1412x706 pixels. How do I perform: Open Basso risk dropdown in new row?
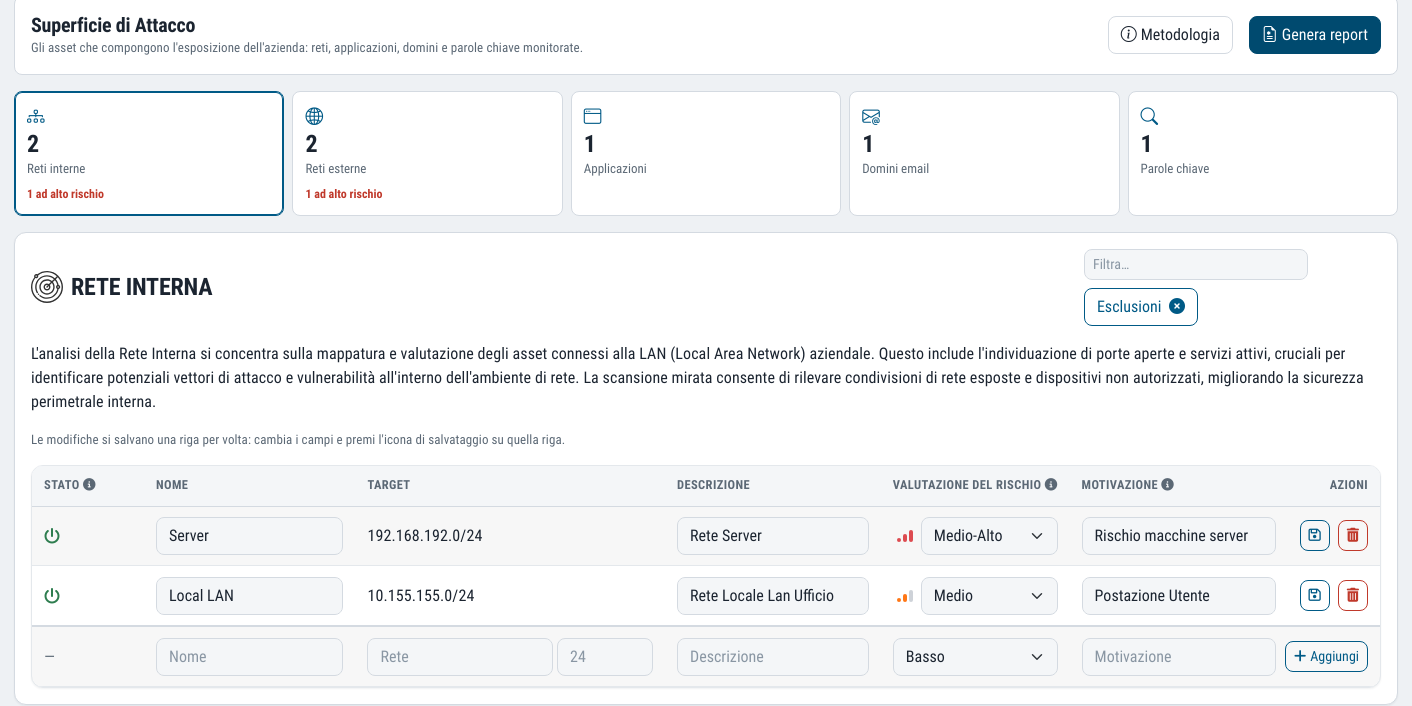tap(975, 657)
